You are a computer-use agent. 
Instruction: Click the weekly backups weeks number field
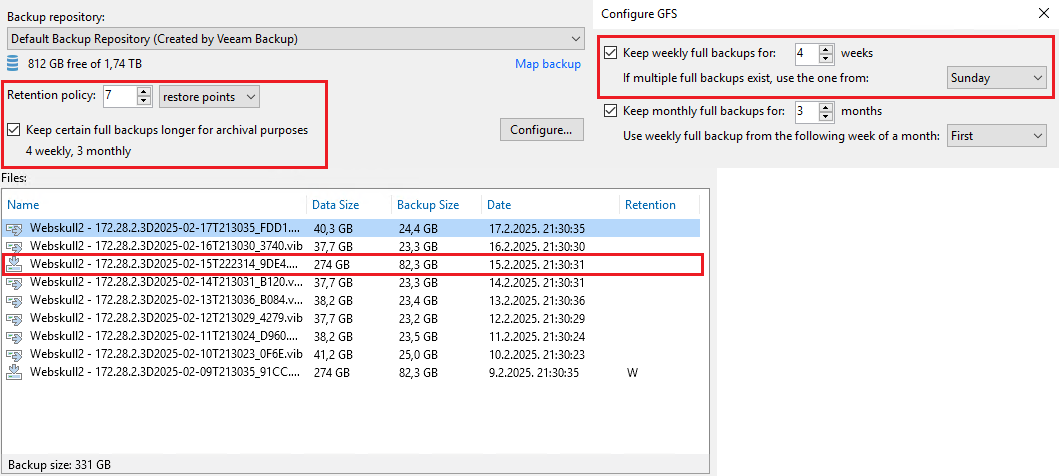pyautogui.click(x=807, y=53)
